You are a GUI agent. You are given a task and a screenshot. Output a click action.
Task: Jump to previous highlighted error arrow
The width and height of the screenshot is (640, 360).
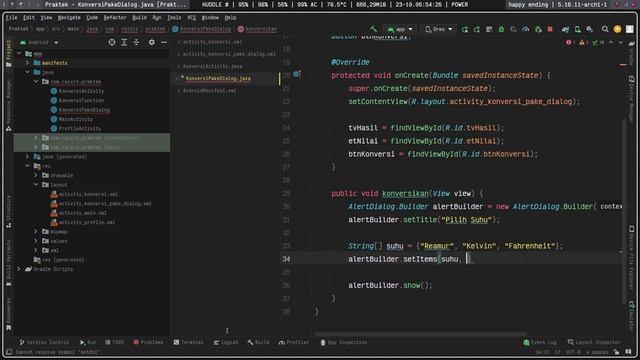(611, 42)
